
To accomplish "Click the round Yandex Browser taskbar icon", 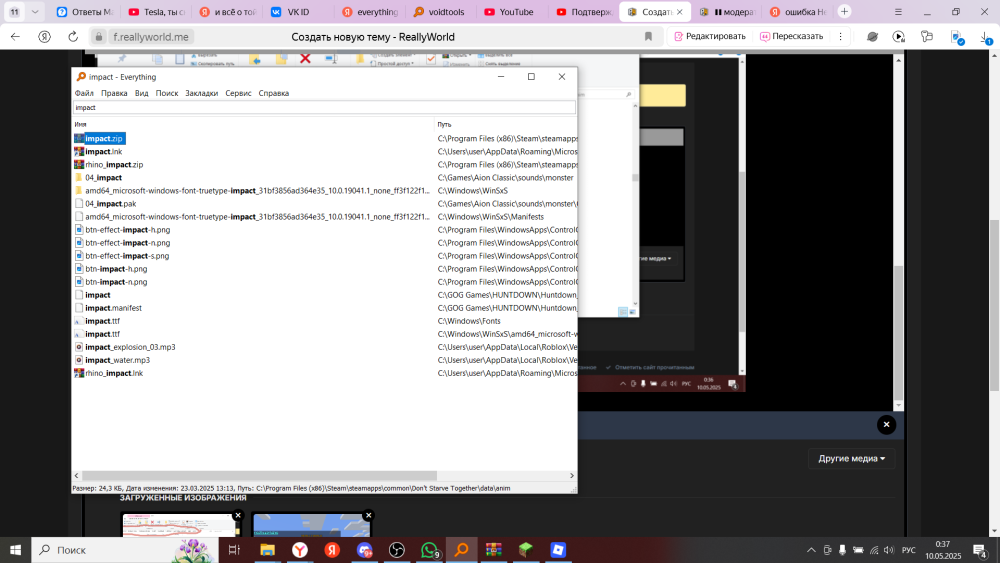I will coord(300,550).
